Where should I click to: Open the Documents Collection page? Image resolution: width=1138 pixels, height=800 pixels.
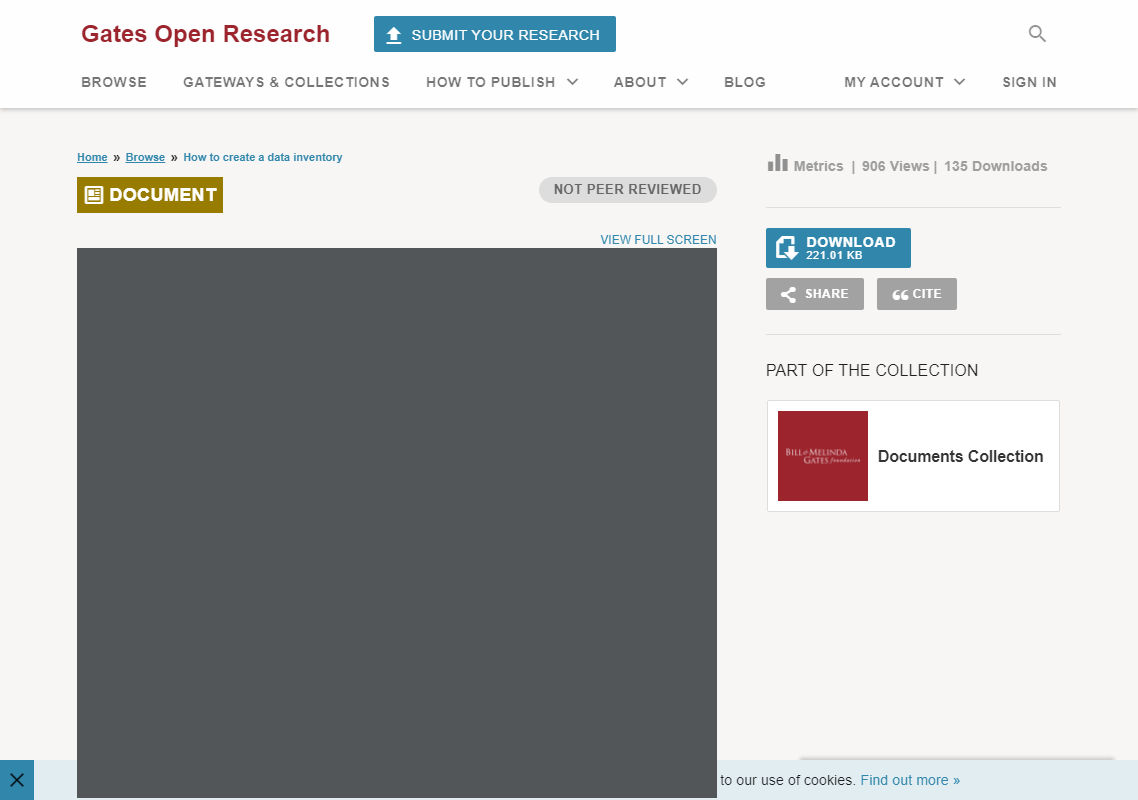(x=960, y=456)
